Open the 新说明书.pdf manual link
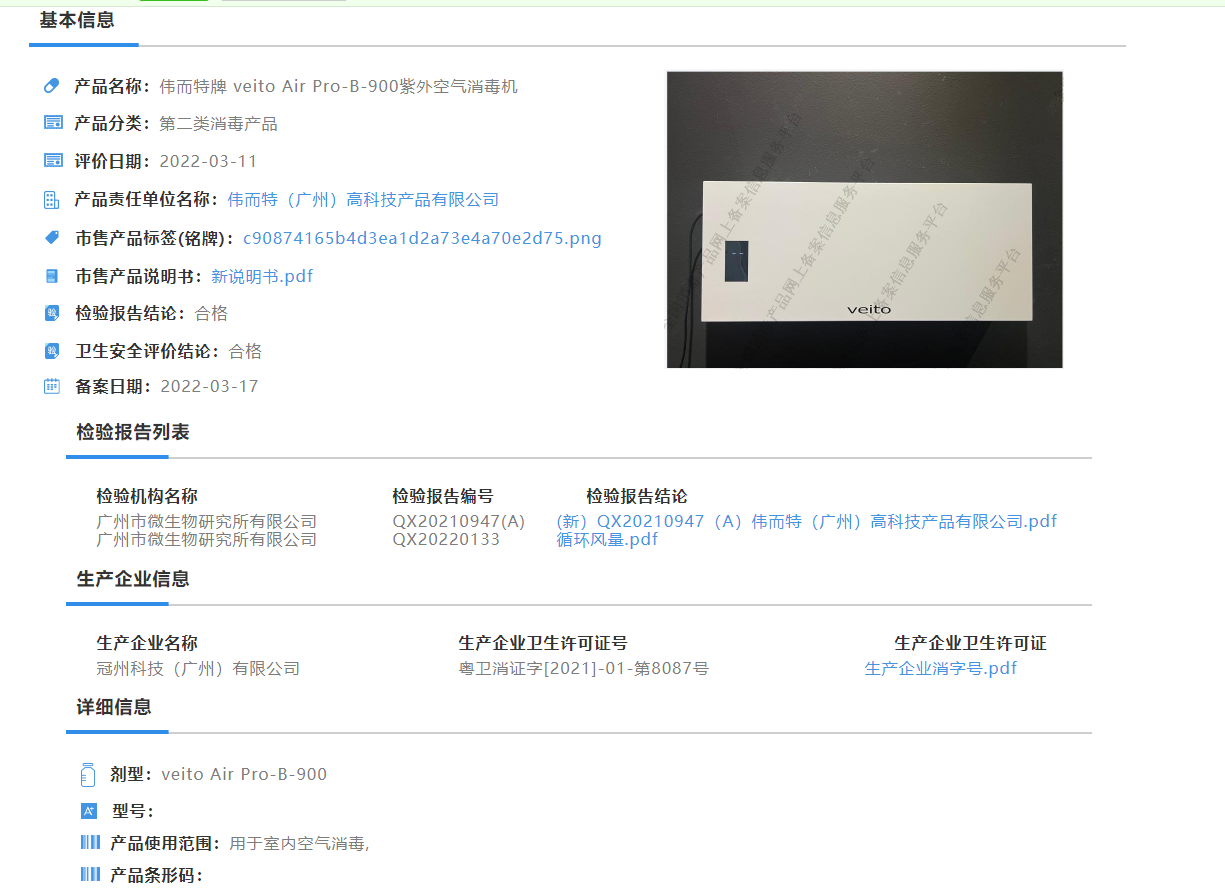Screen dimensions: 1225x889 (262, 276)
